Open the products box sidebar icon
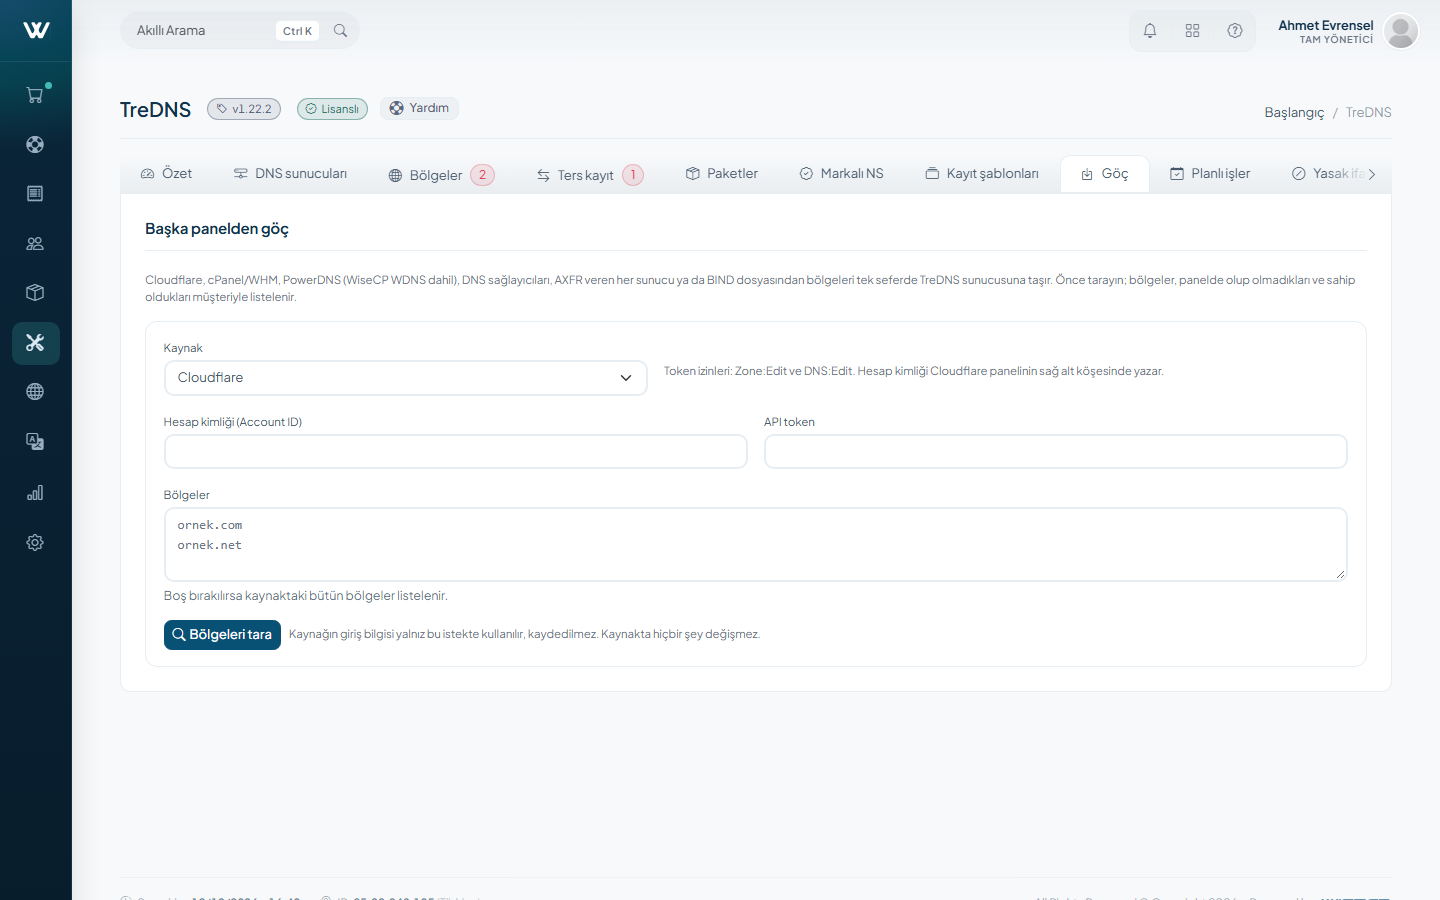The width and height of the screenshot is (1440, 900). (x=35, y=292)
